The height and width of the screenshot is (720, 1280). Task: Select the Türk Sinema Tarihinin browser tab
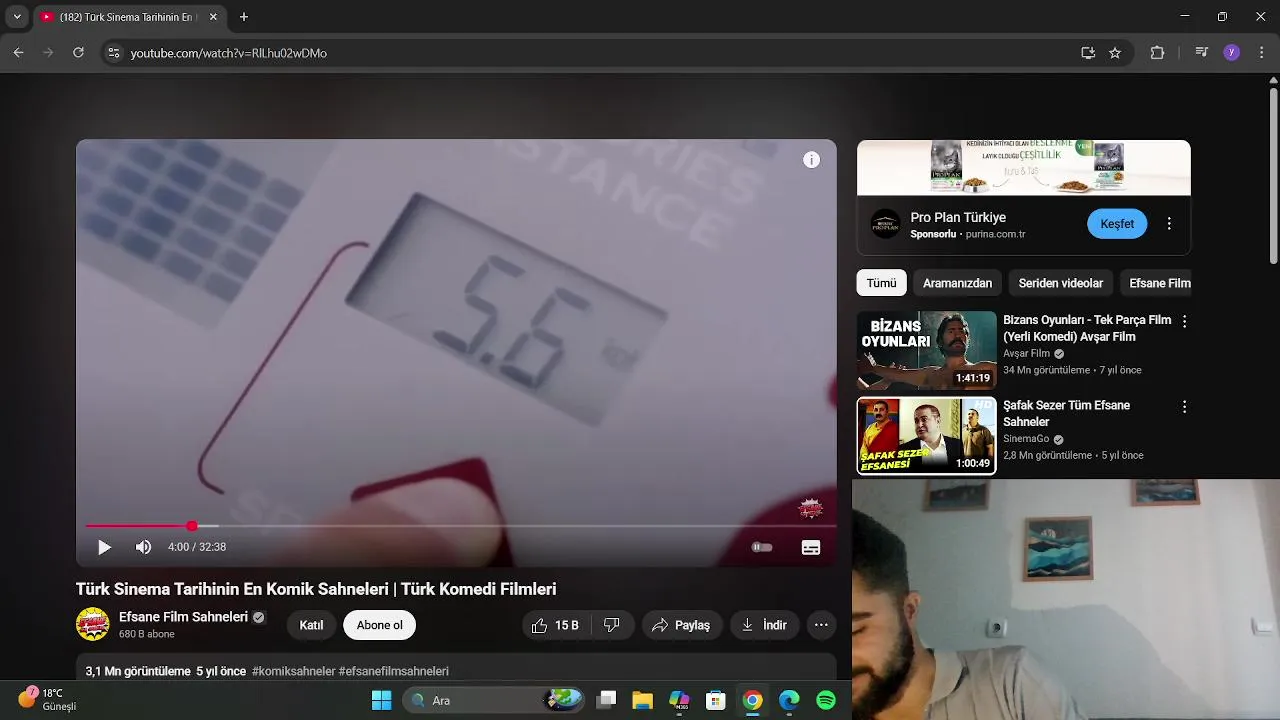(x=128, y=17)
